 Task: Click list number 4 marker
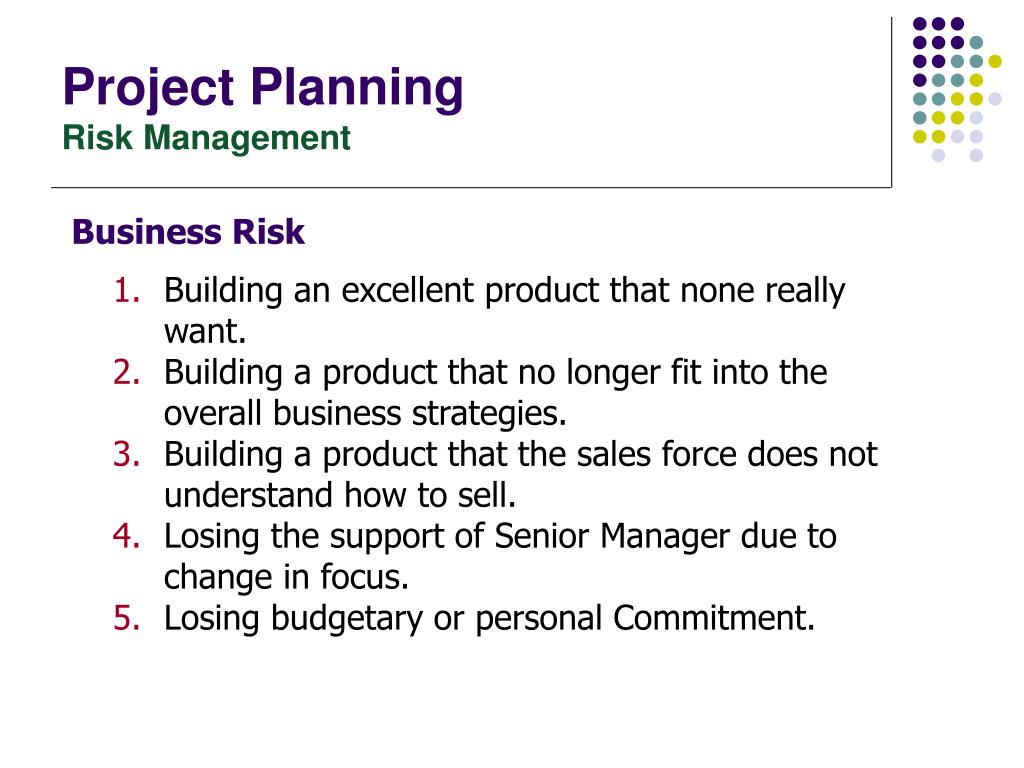click(x=127, y=536)
